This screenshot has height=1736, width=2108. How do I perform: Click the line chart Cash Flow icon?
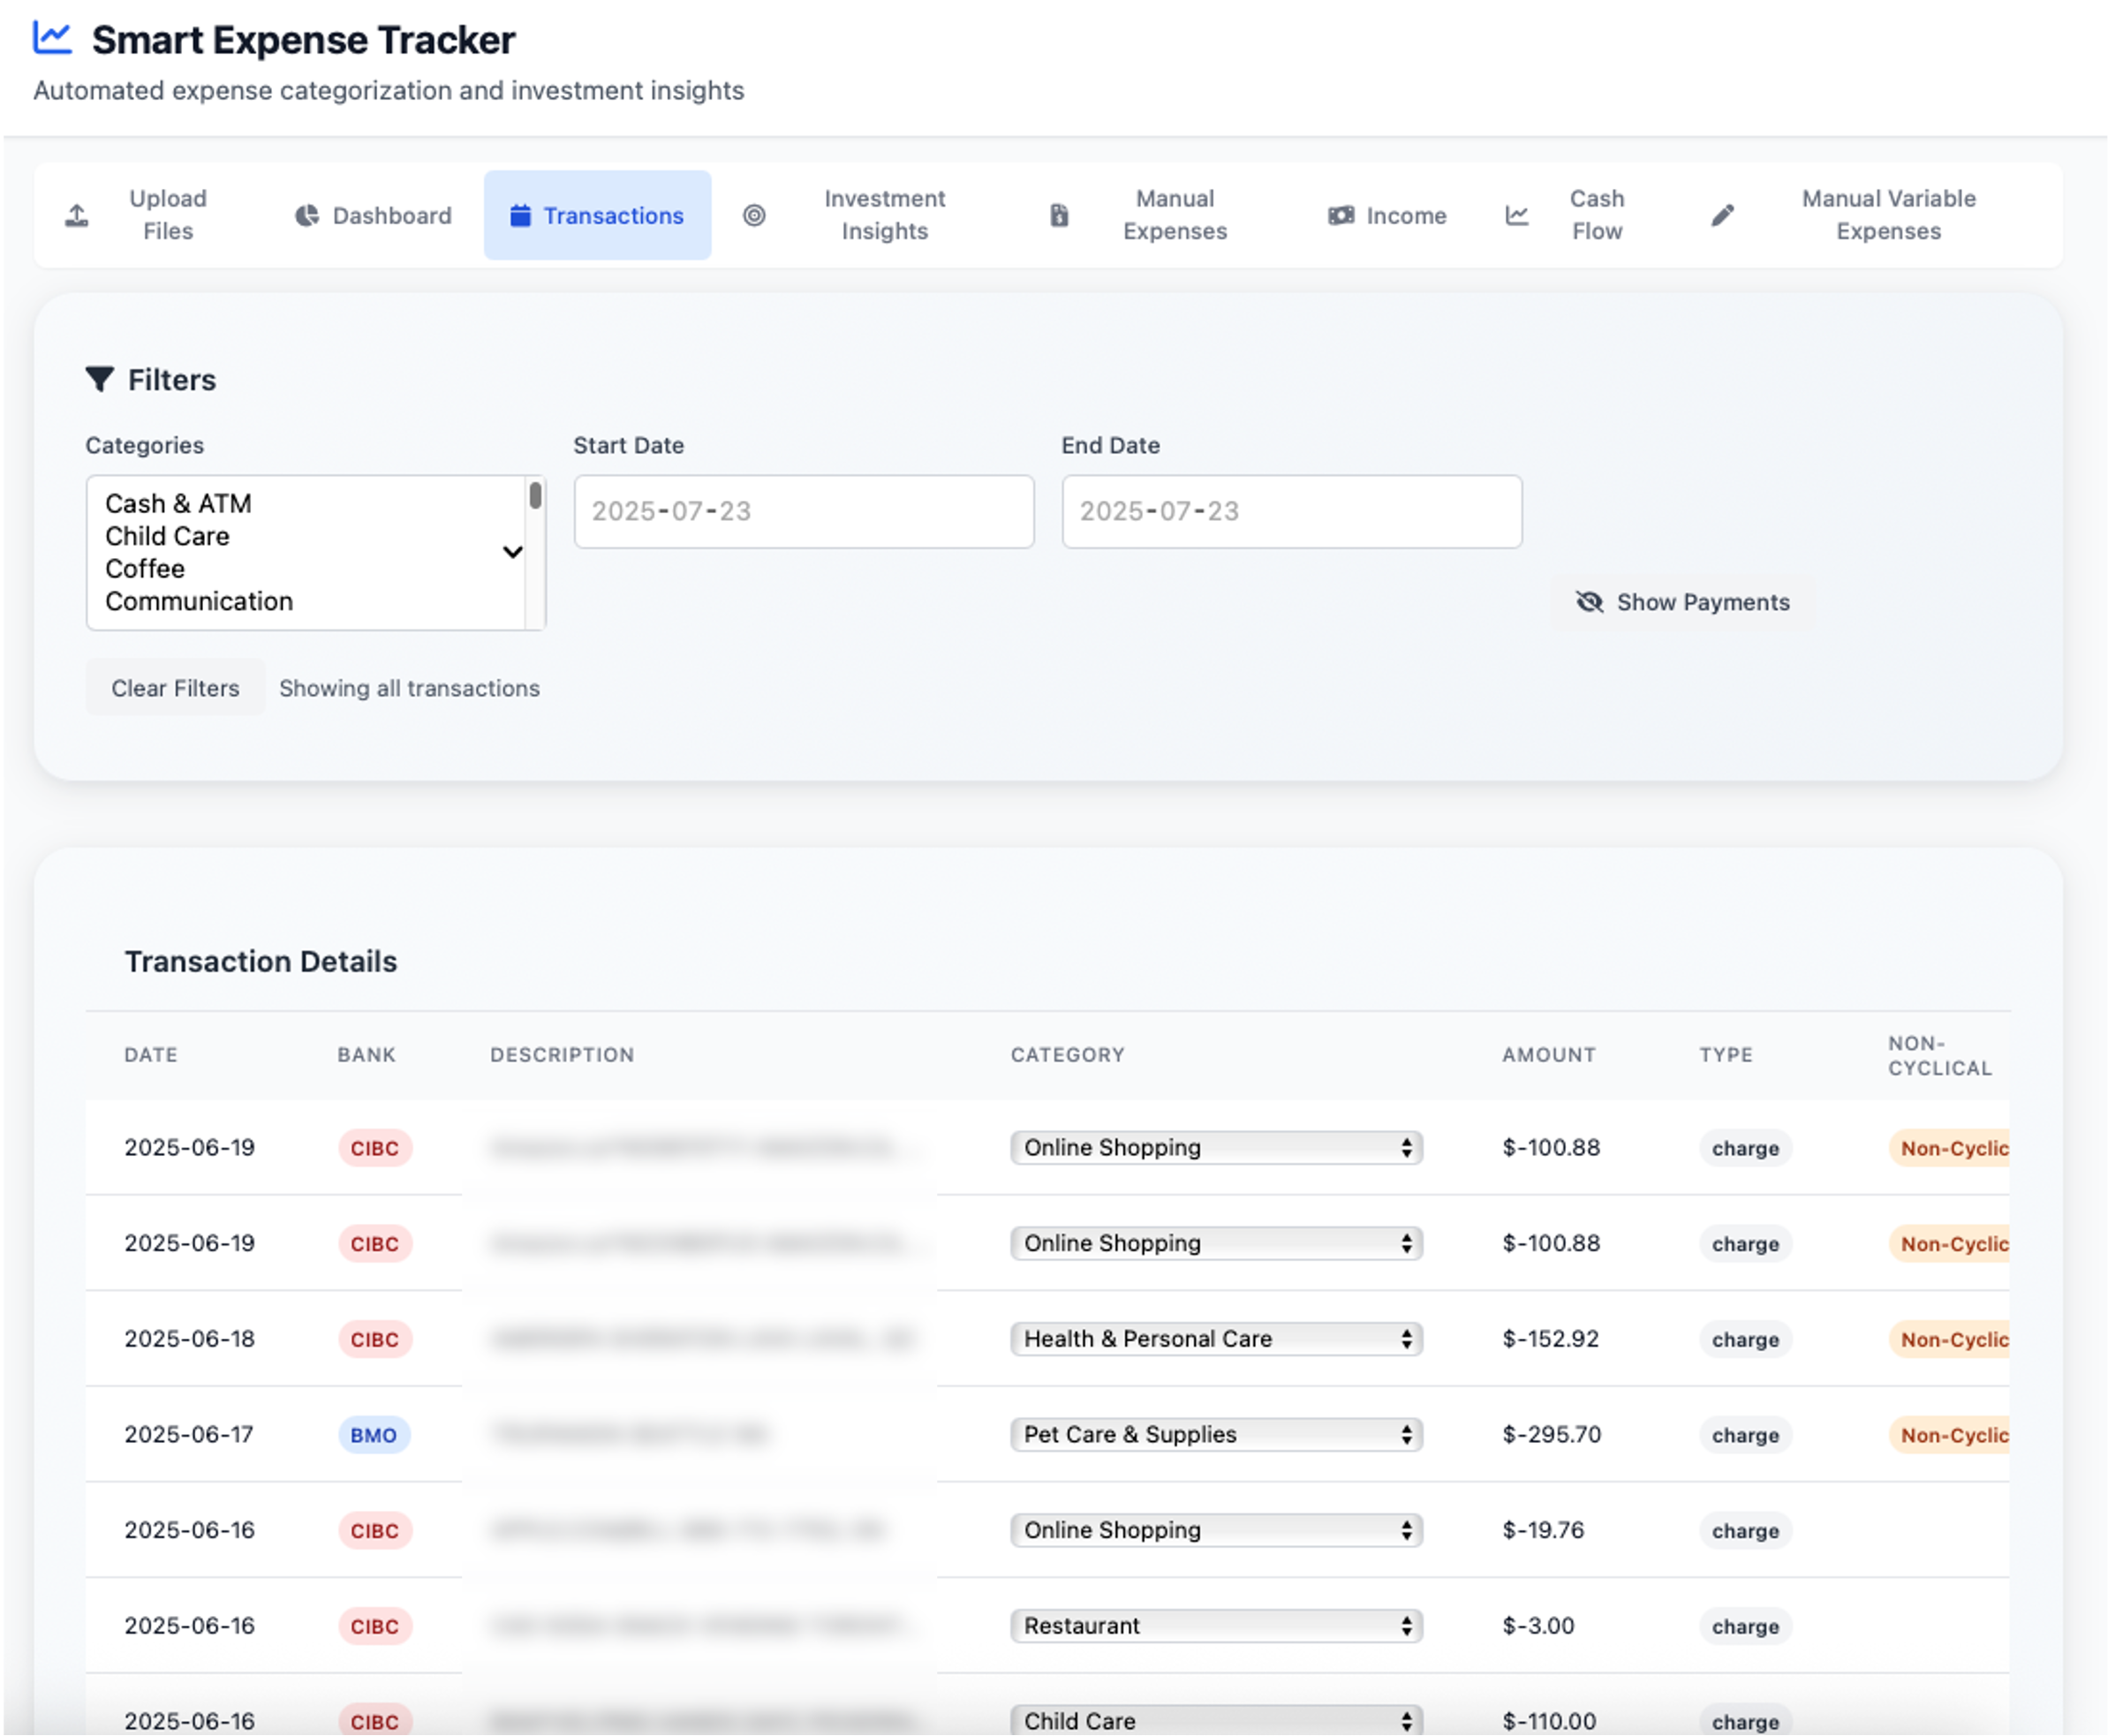click(x=1517, y=215)
